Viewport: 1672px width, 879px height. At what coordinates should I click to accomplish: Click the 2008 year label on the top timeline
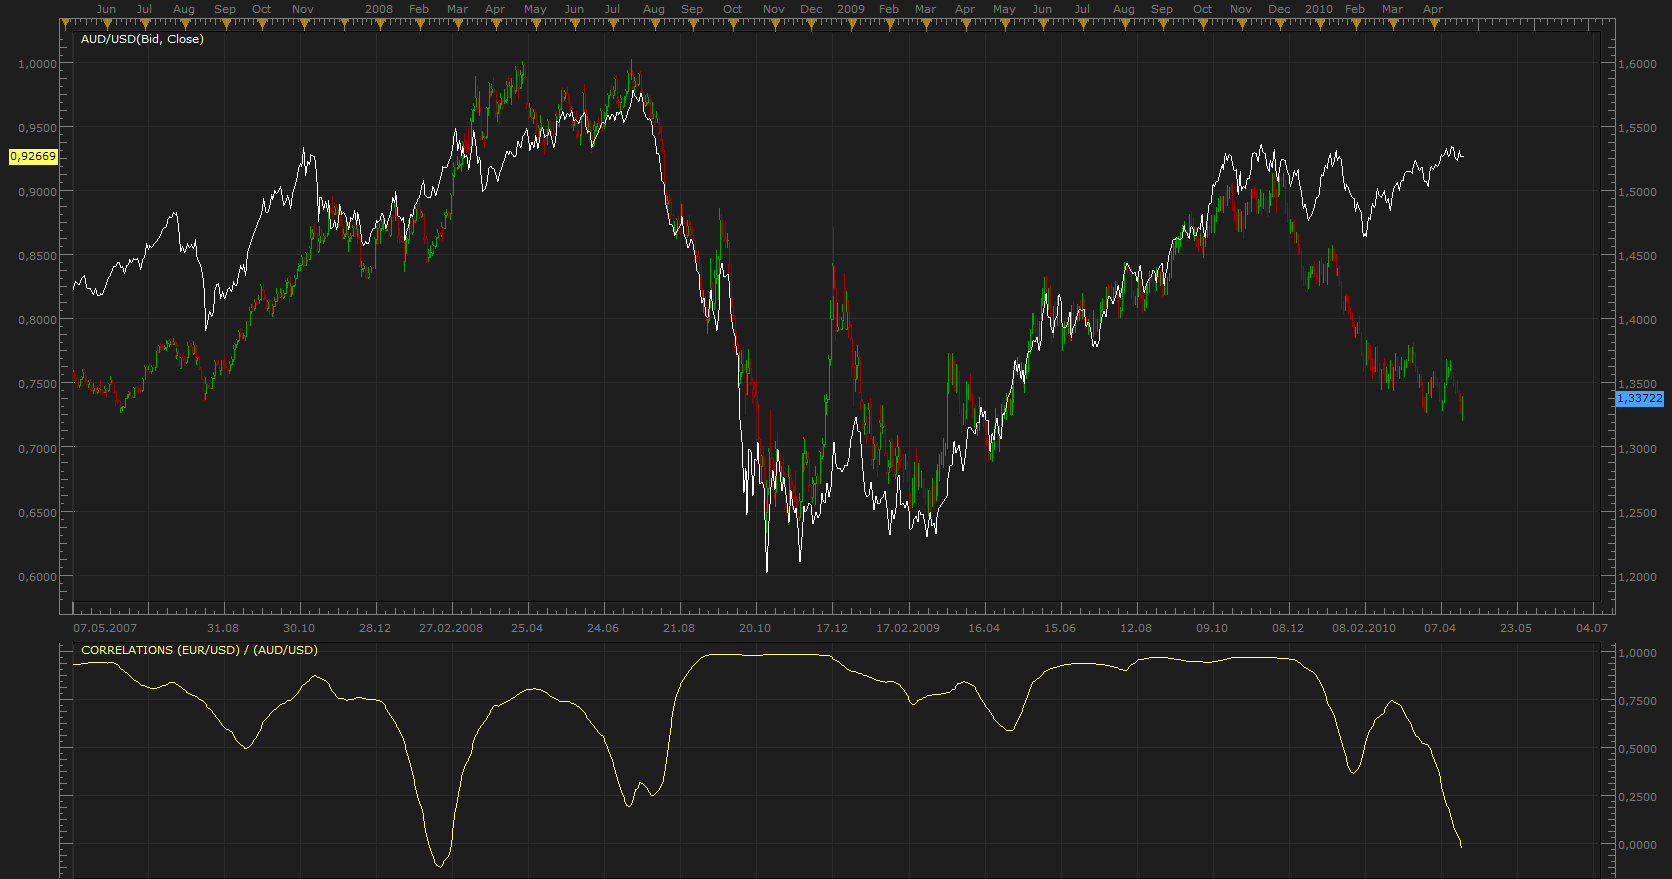point(379,9)
